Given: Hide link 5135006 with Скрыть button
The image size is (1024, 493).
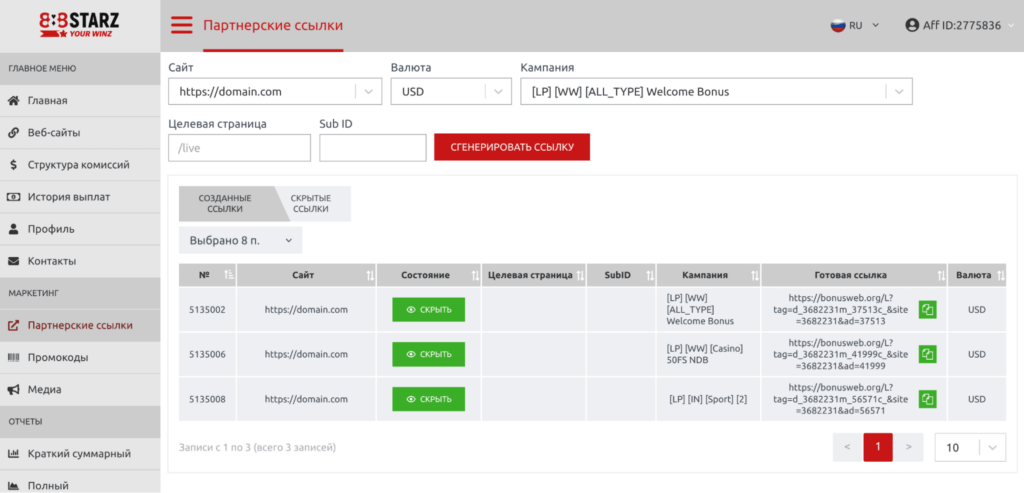Looking at the screenshot, I should [x=428, y=354].
